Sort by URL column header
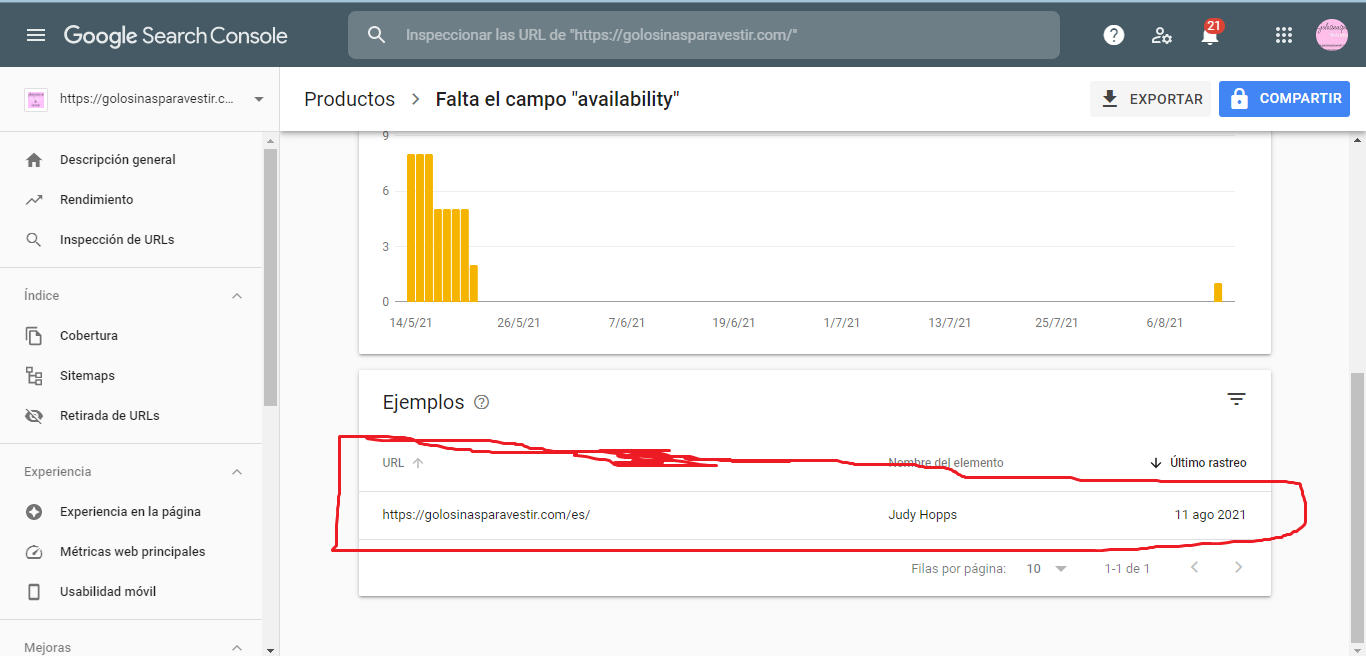 pyautogui.click(x=403, y=462)
